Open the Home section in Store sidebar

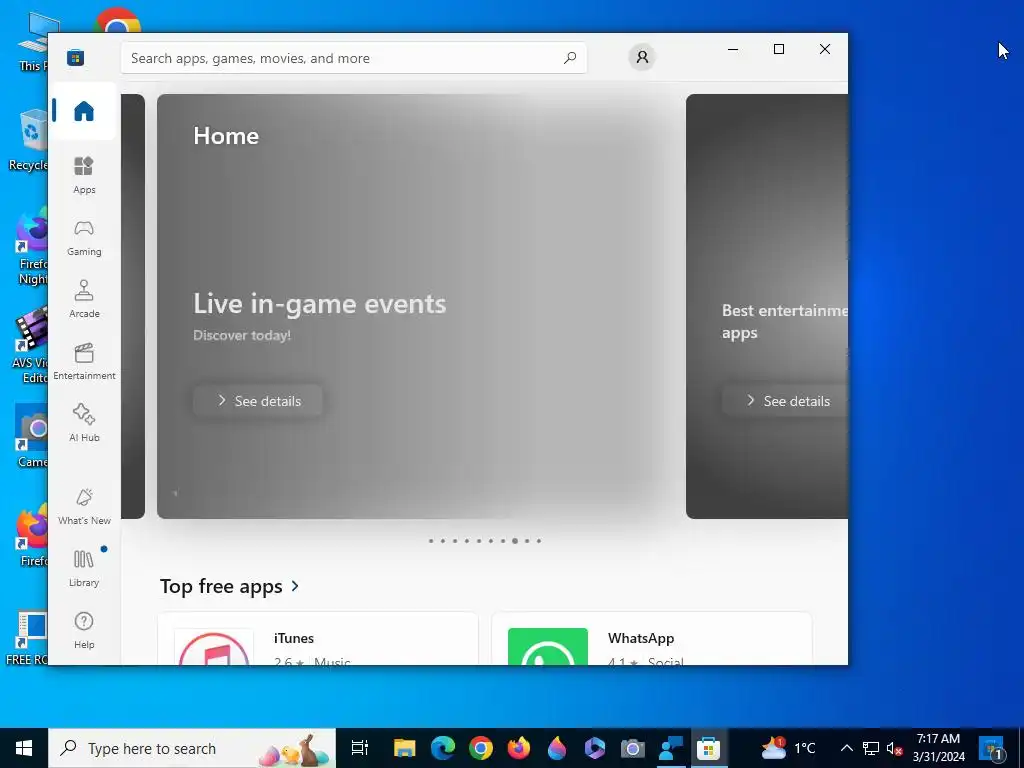click(84, 111)
